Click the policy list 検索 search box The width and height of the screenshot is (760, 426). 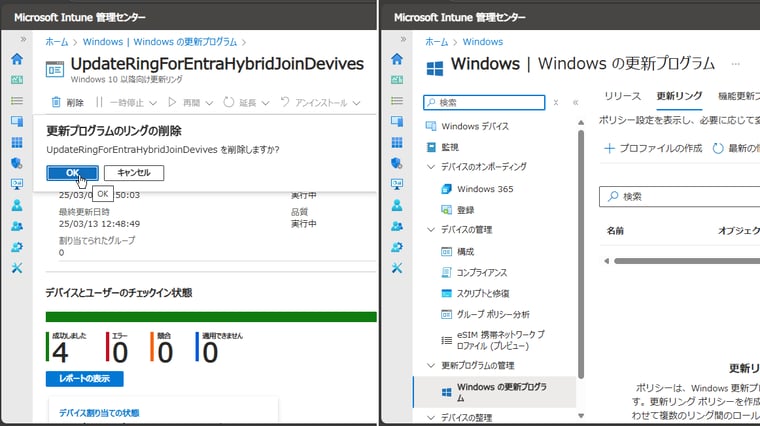click(x=680, y=197)
